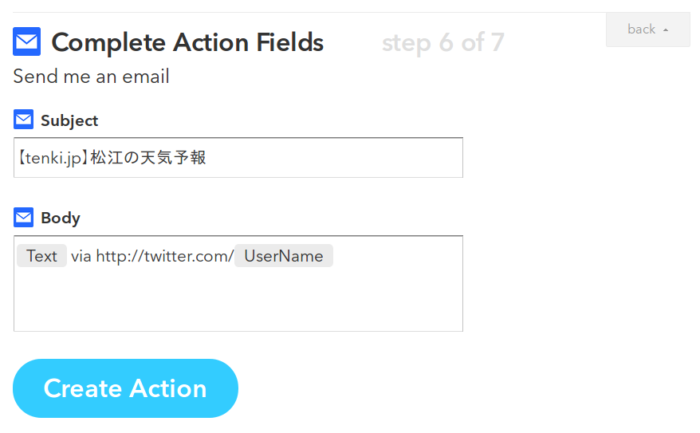Click the Create Action button
The width and height of the screenshot is (700, 433).
coord(125,388)
